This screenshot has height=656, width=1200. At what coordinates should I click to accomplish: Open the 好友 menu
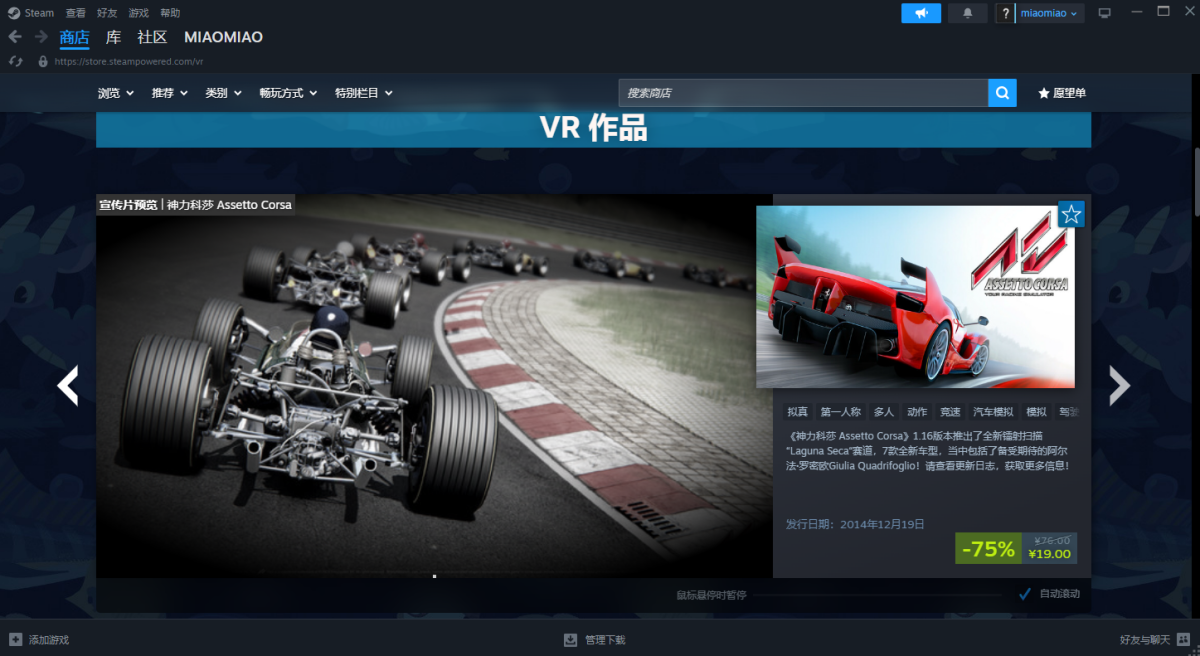[x=107, y=13]
